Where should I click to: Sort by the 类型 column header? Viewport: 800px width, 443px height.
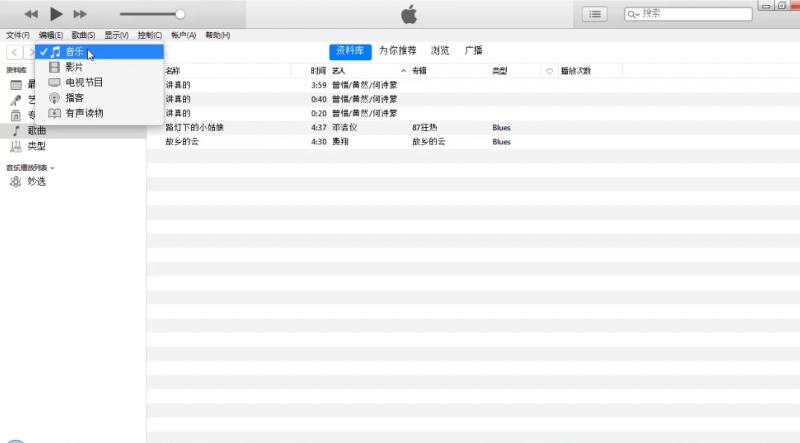point(499,71)
